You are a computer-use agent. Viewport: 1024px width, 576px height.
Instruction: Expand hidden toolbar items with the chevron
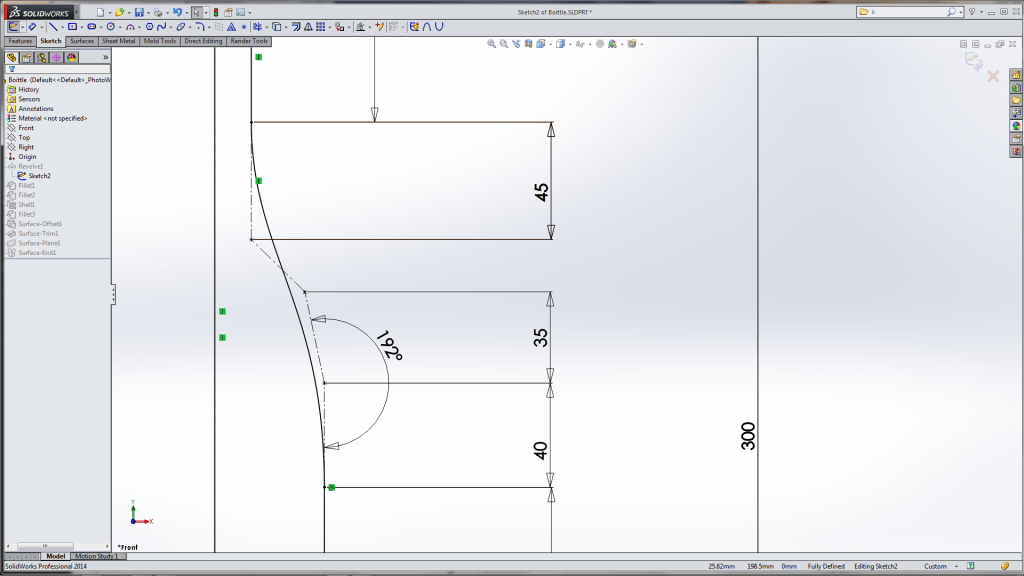click(x=106, y=57)
